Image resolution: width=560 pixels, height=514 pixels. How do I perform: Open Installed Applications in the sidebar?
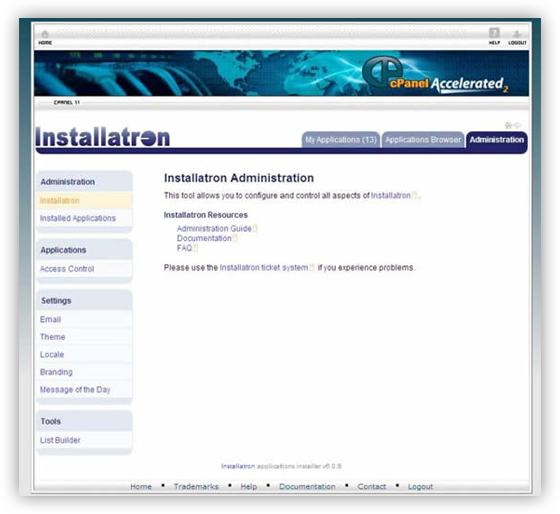84,218
